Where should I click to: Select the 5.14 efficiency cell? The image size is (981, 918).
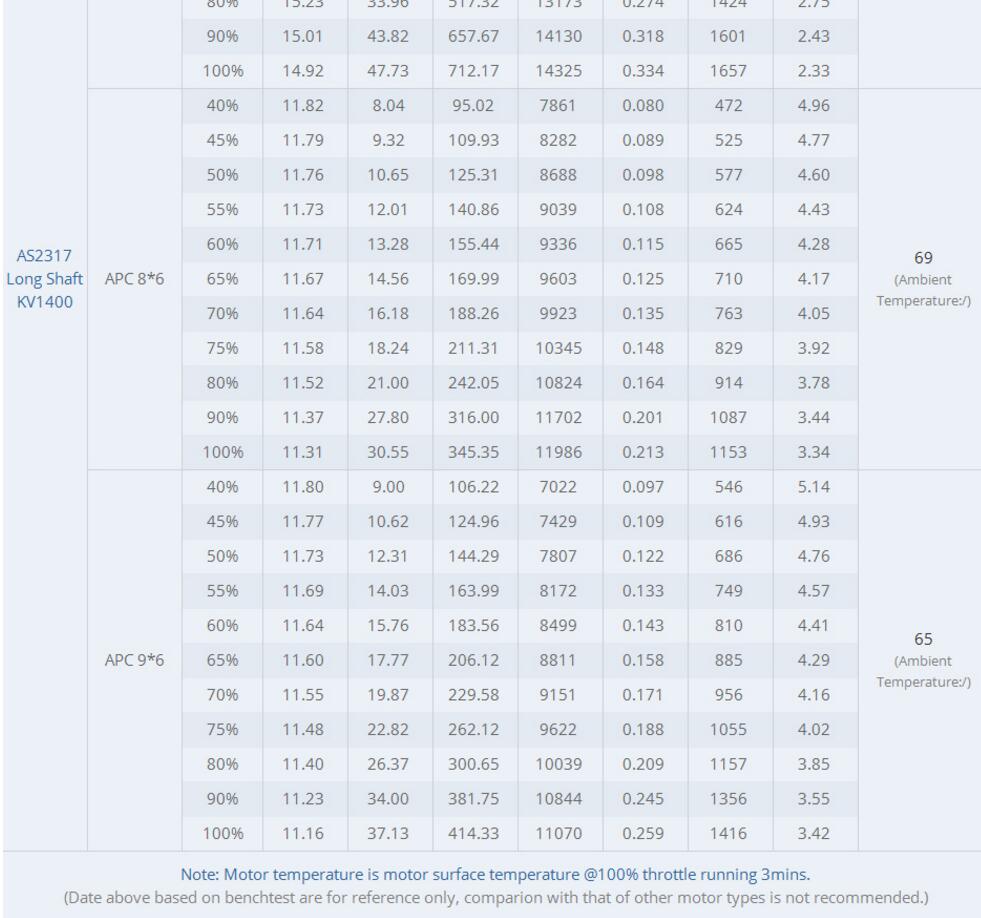point(815,487)
